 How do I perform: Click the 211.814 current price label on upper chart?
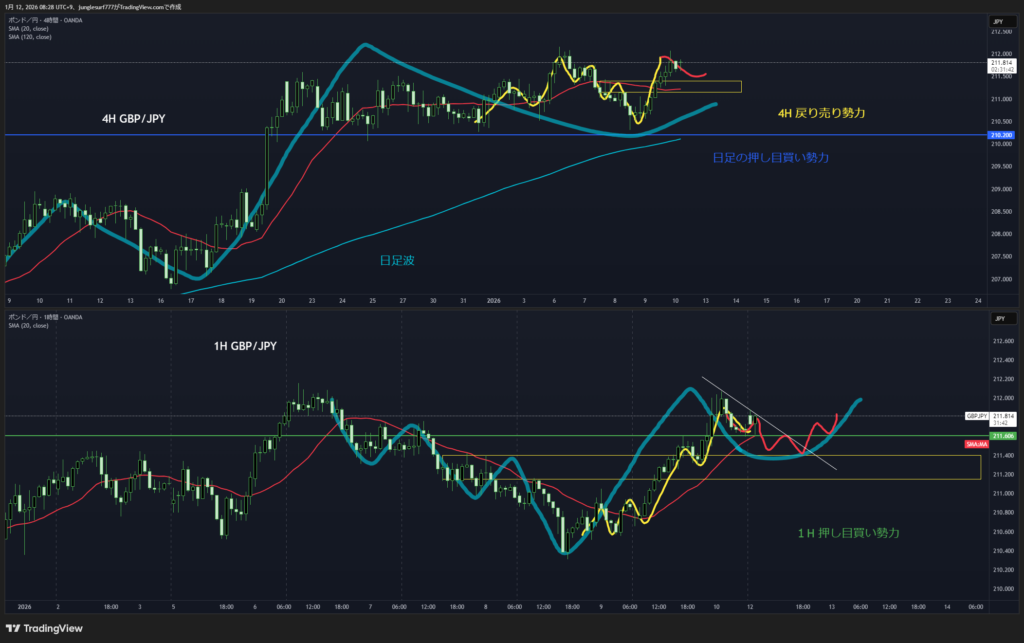1000,62
